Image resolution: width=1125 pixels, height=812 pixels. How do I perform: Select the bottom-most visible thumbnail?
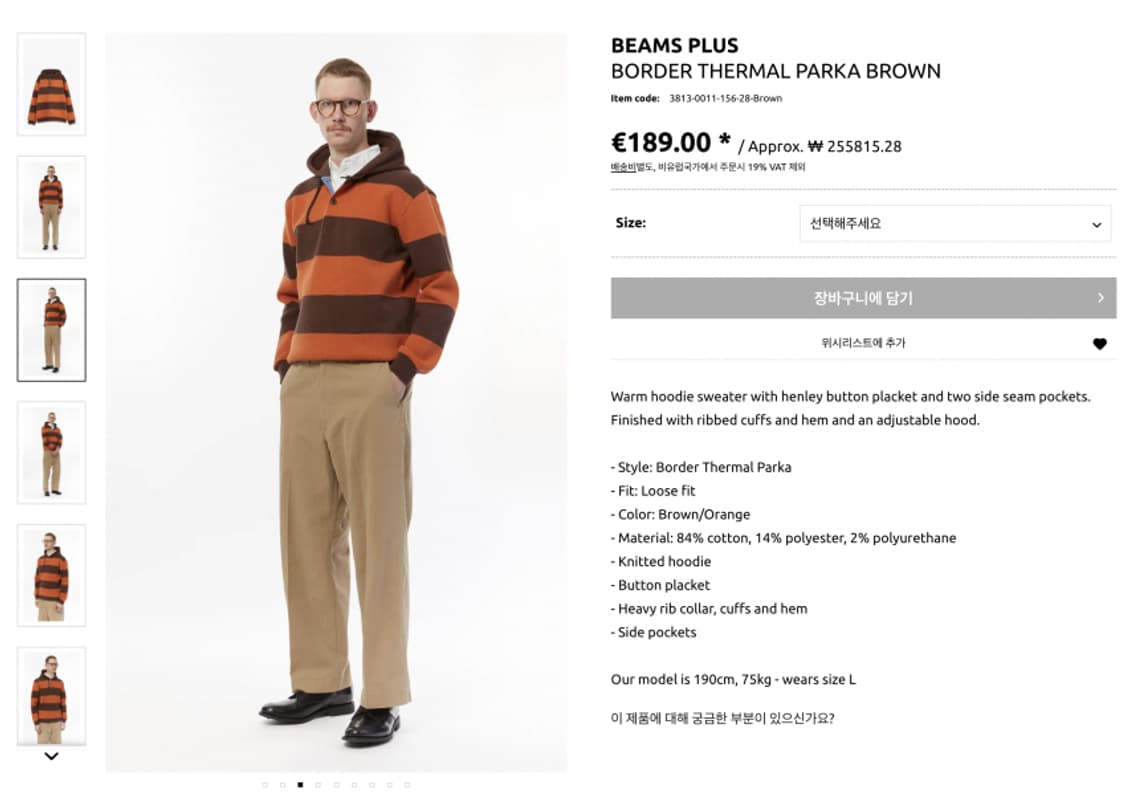click(x=50, y=695)
